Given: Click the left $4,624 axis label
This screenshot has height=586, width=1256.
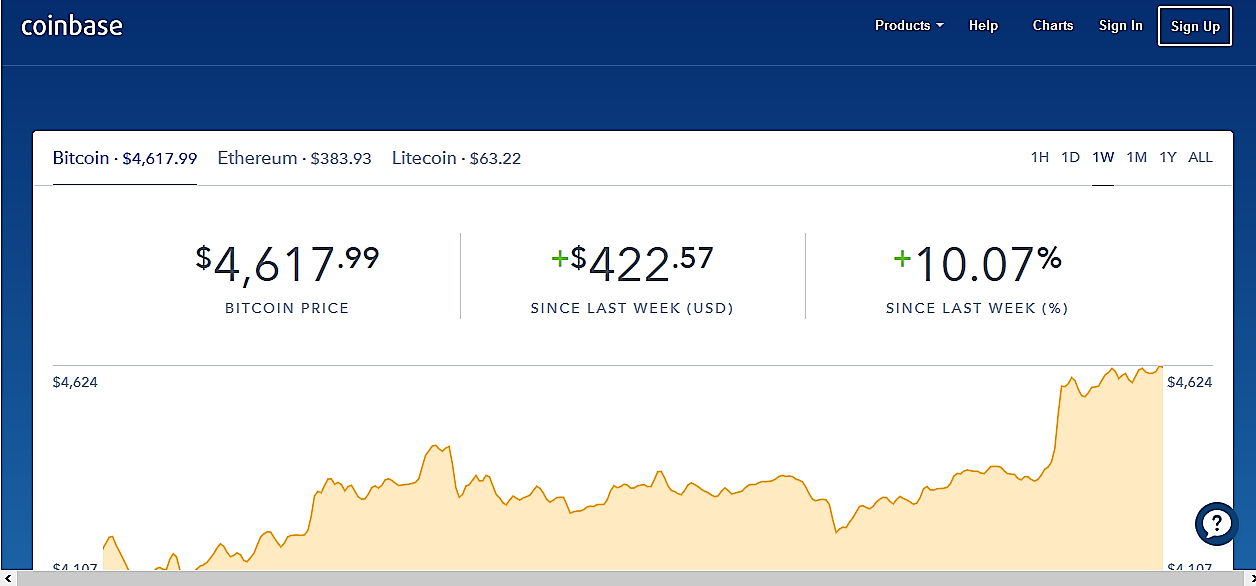Looking at the screenshot, I should click(x=75, y=382).
